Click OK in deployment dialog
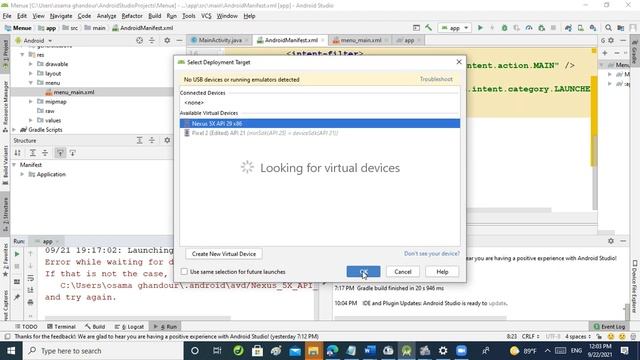The height and width of the screenshot is (360, 640). (363, 271)
